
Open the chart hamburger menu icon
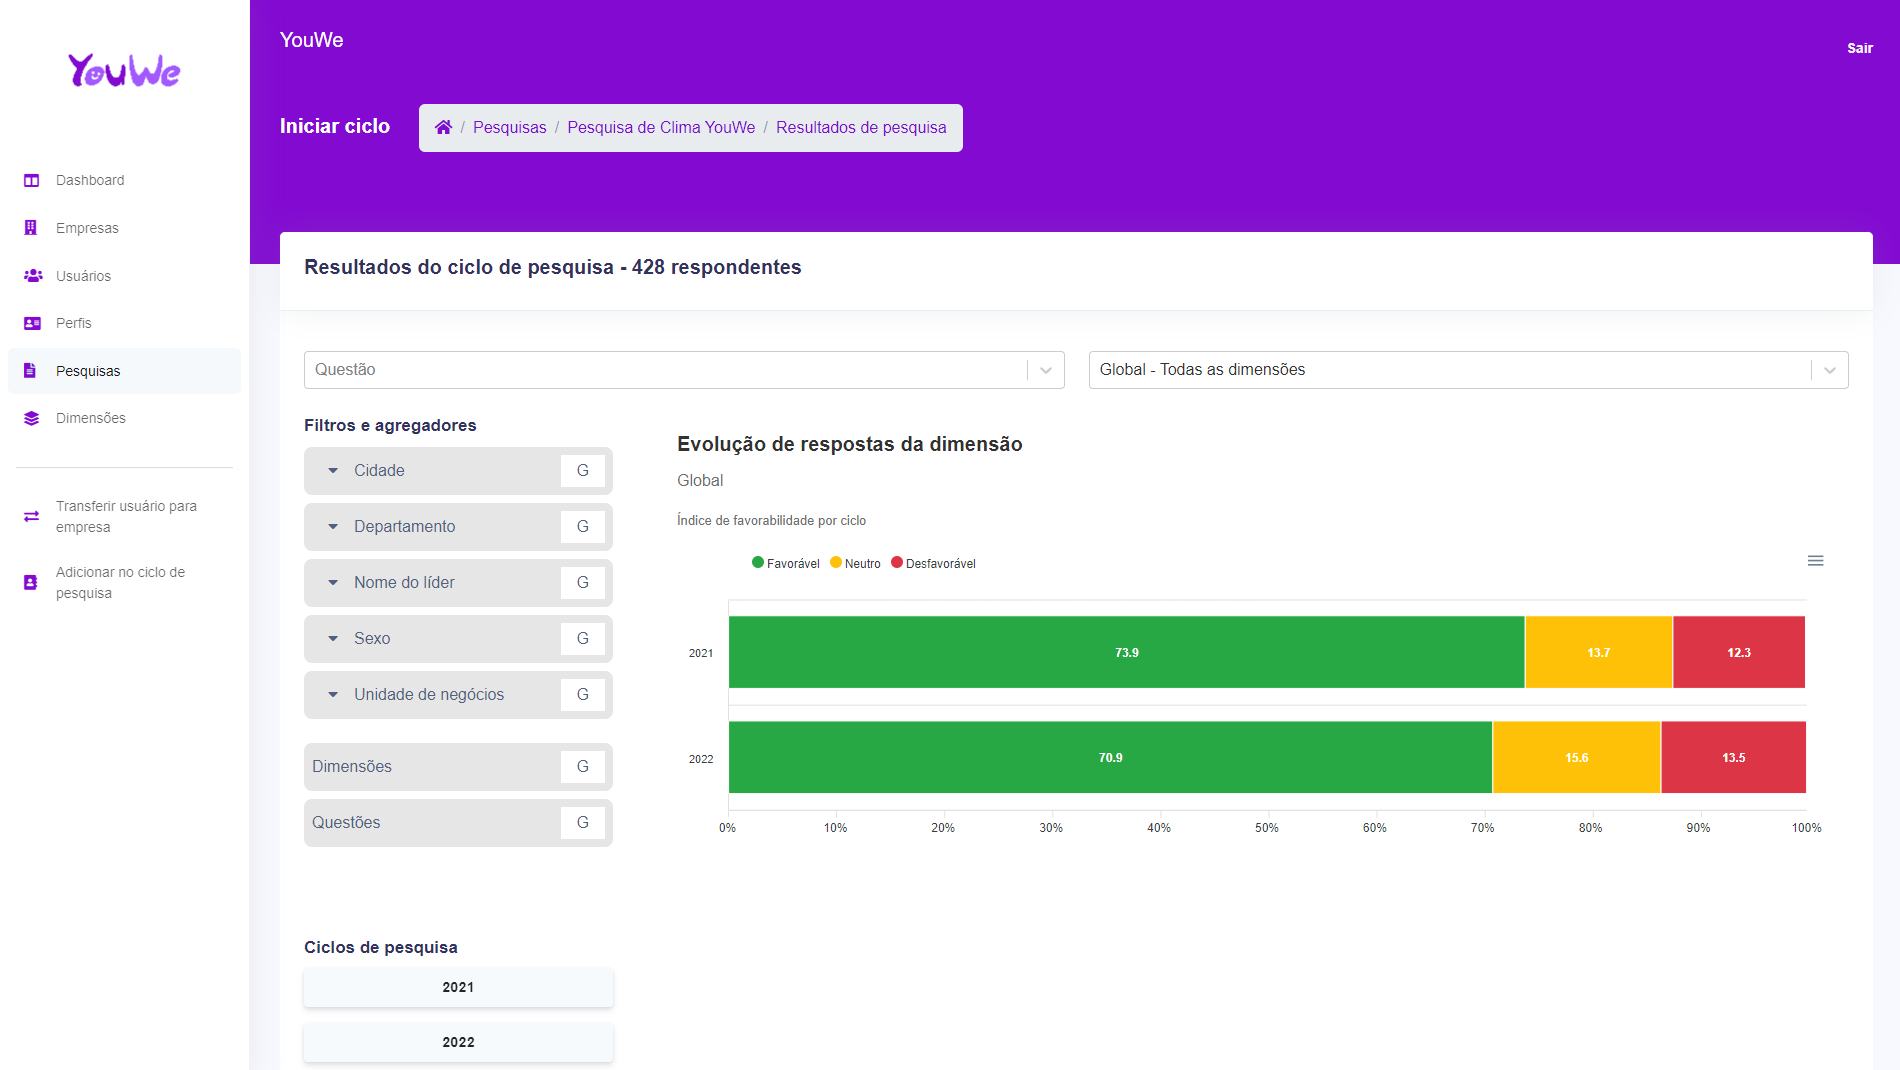(1815, 561)
